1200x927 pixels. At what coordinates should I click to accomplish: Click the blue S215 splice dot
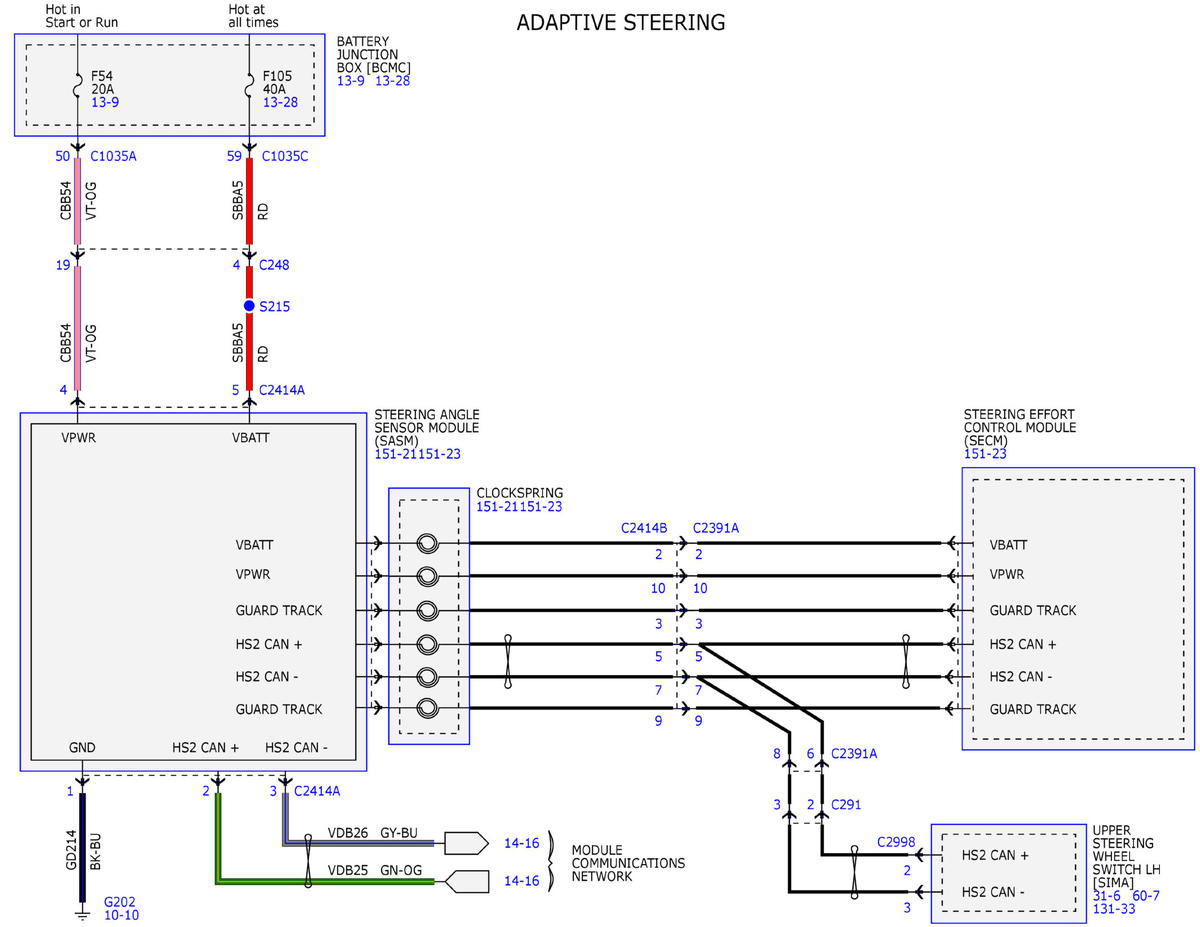coord(249,306)
